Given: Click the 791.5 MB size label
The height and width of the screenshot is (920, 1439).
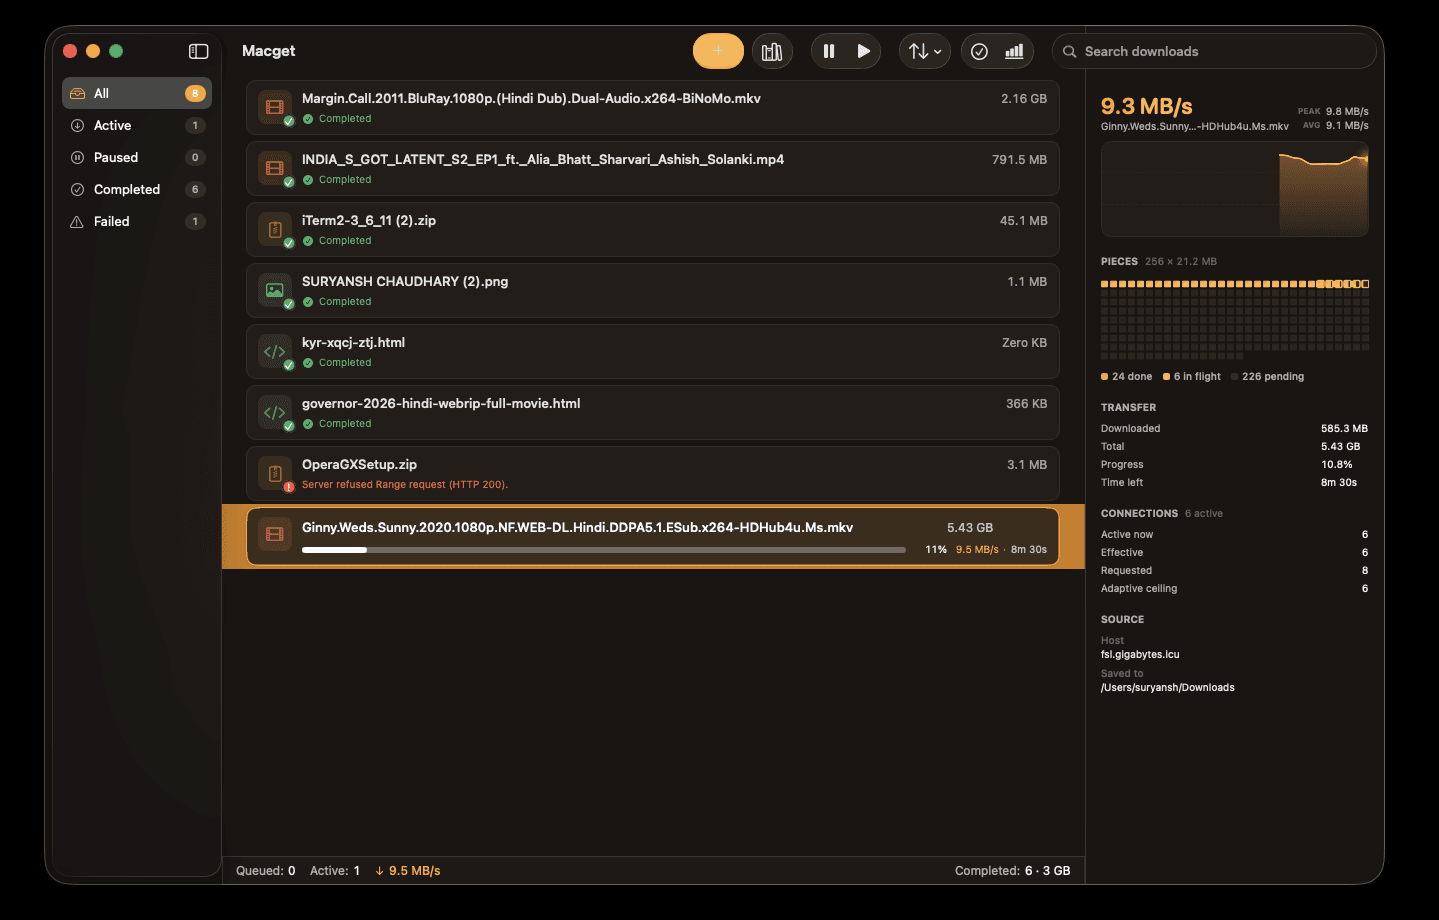Looking at the screenshot, I should [x=1019, y=159].
